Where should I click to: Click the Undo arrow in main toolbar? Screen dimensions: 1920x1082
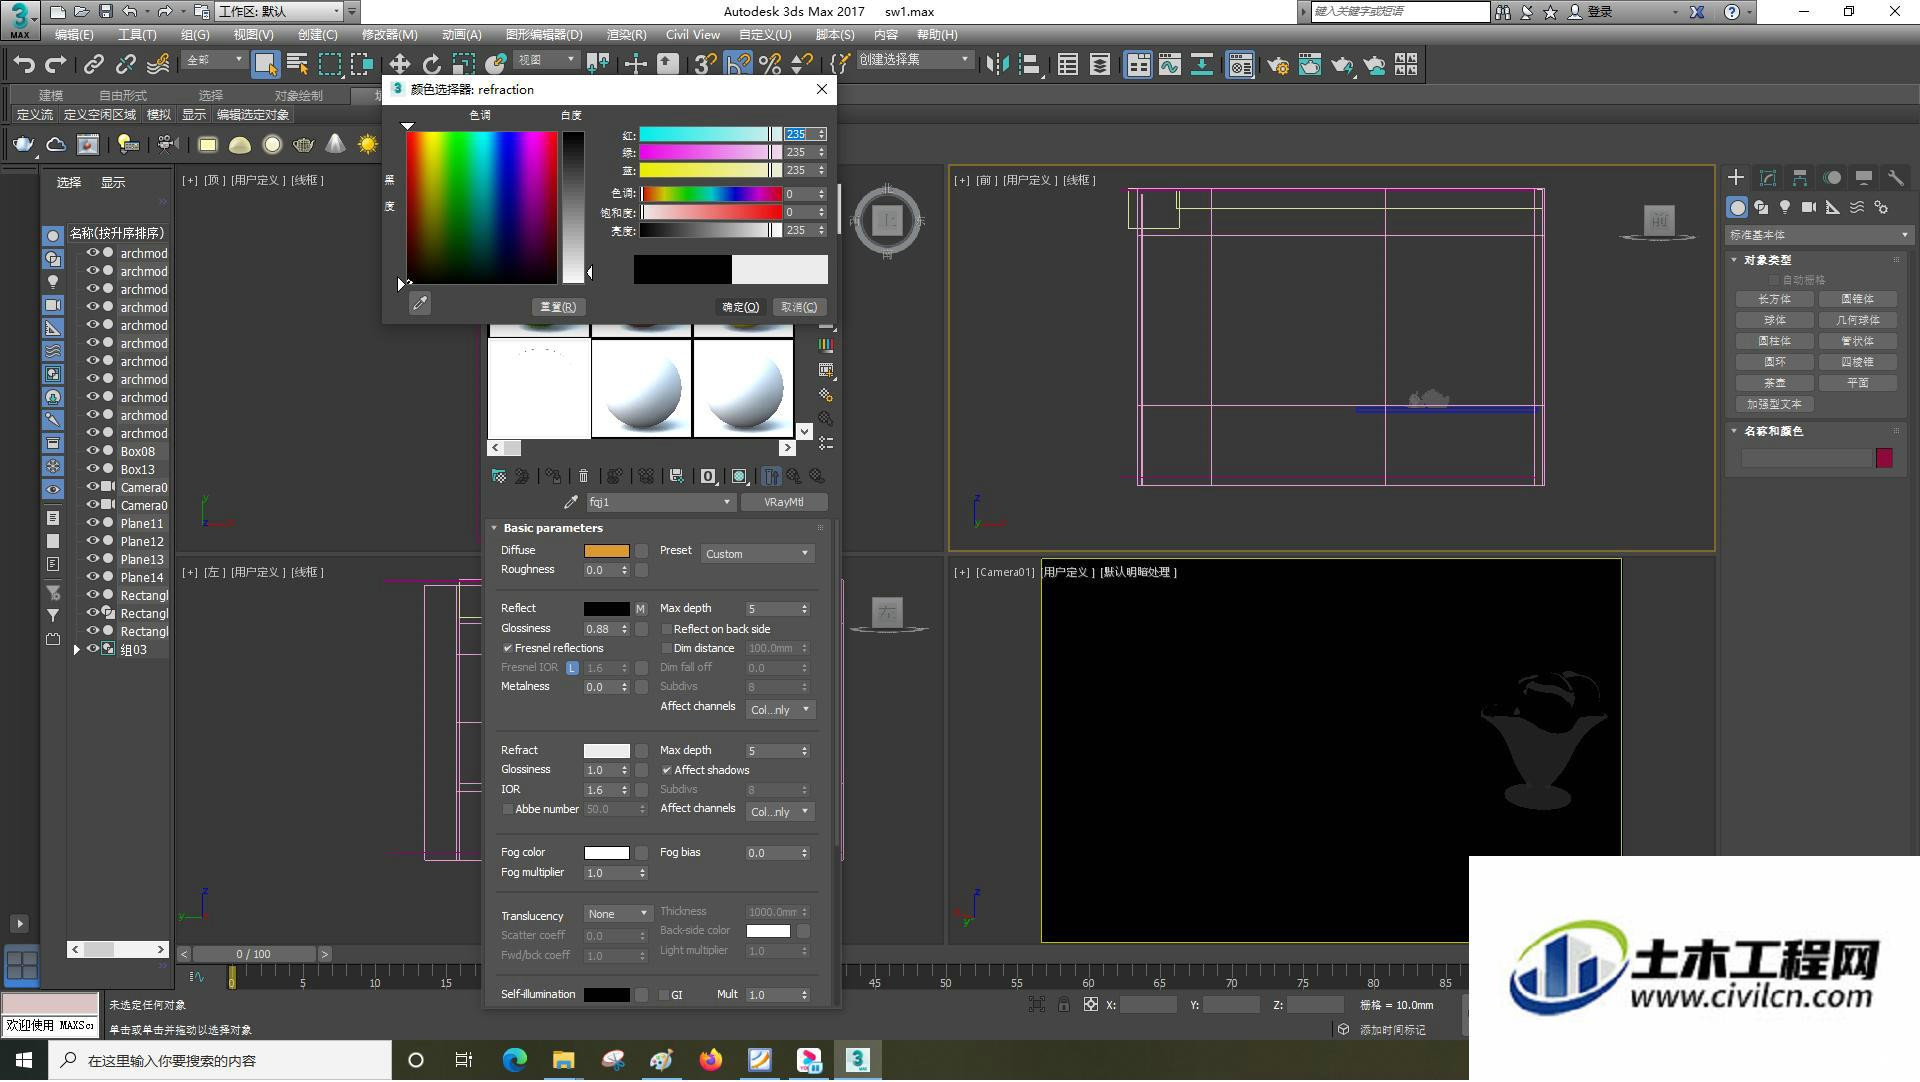click(24, 65)
